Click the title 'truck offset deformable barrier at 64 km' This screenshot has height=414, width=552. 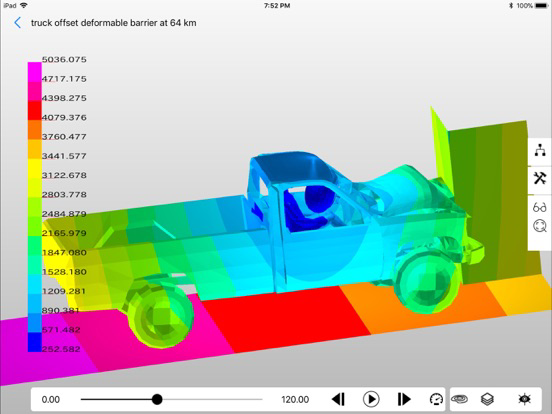(x=114, y=23)
